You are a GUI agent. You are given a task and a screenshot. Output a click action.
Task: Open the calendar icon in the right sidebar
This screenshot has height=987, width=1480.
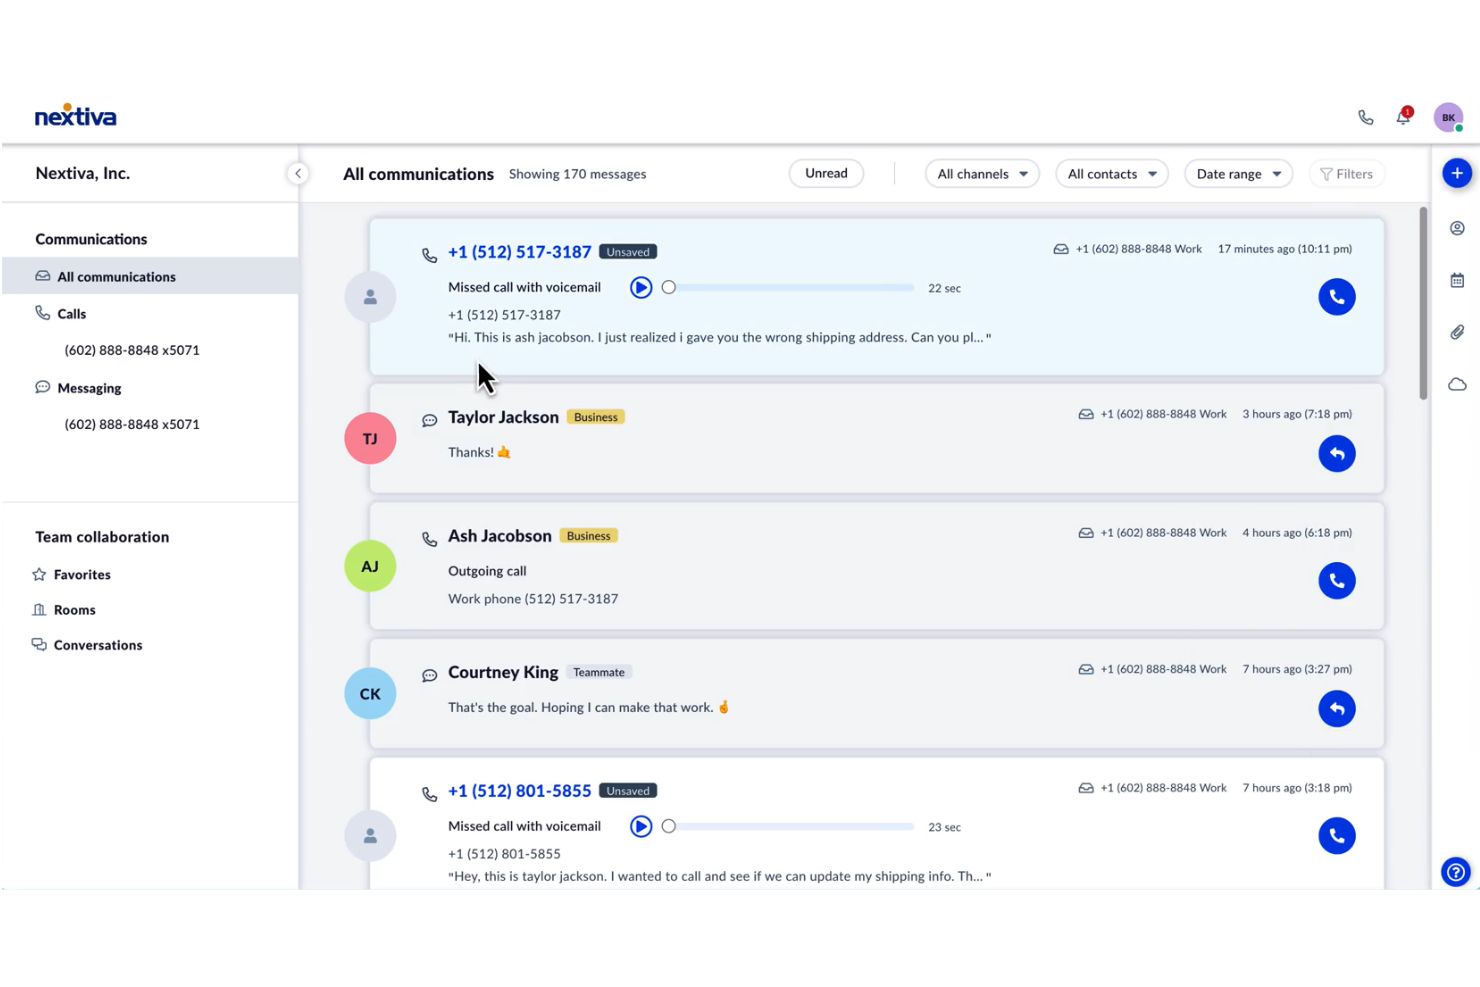[1457, 280]
